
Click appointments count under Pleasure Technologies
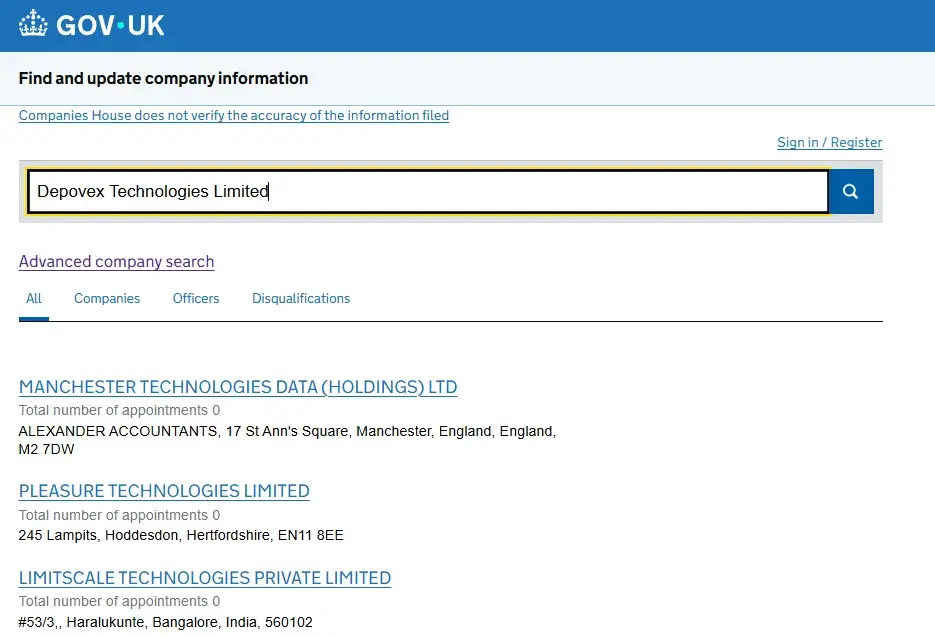119,515
